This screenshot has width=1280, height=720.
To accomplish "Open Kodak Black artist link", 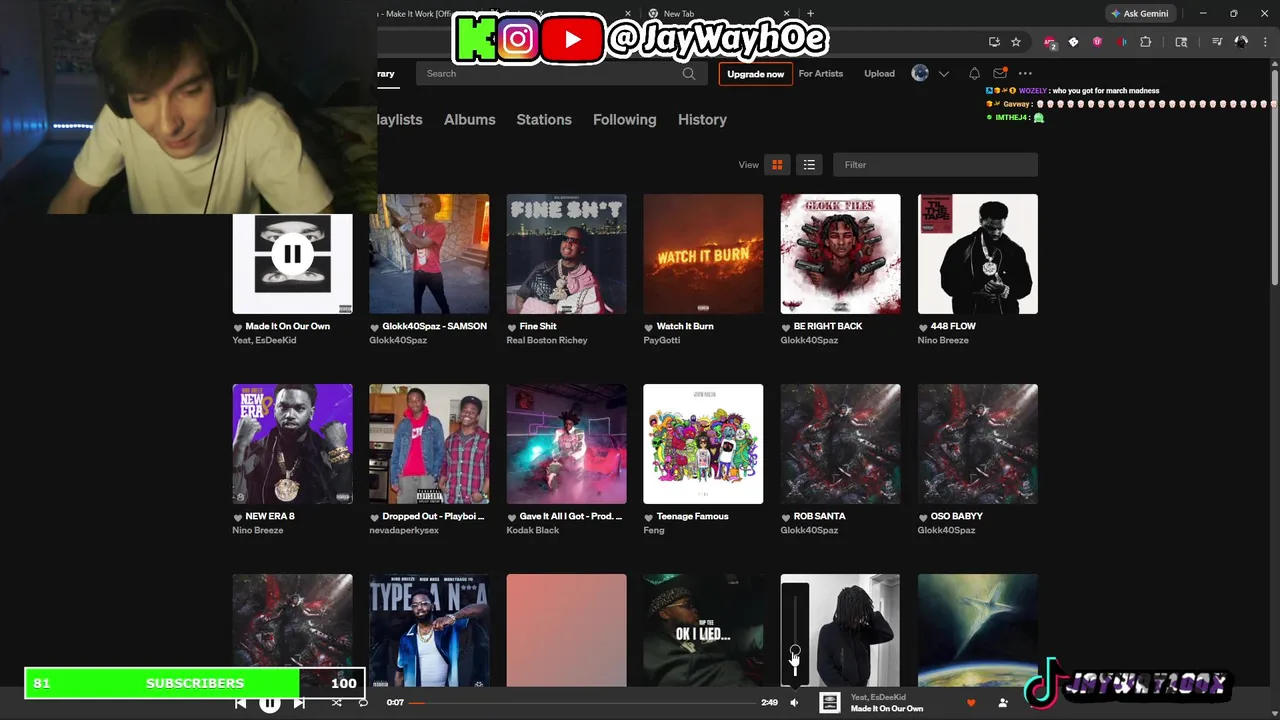I will click(533, 530).
